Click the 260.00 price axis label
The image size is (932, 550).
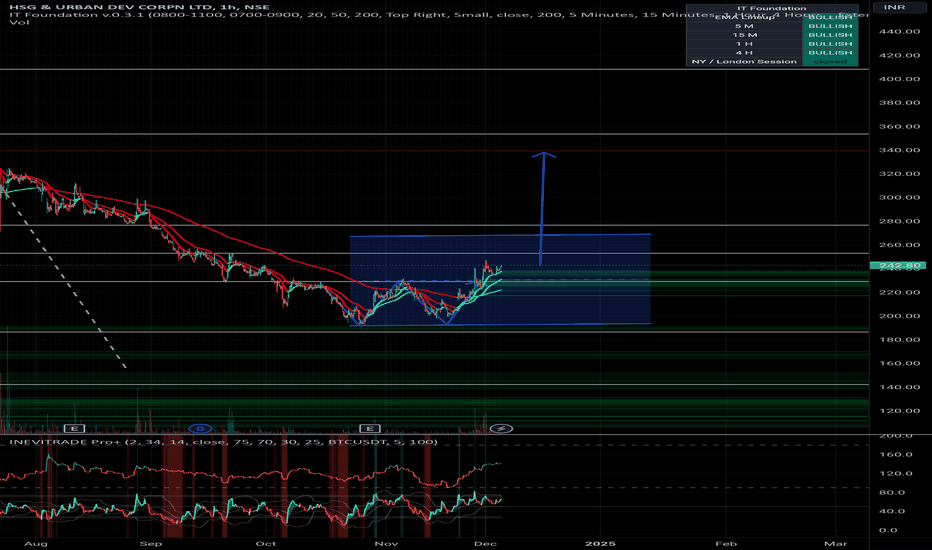pos(899,245)
